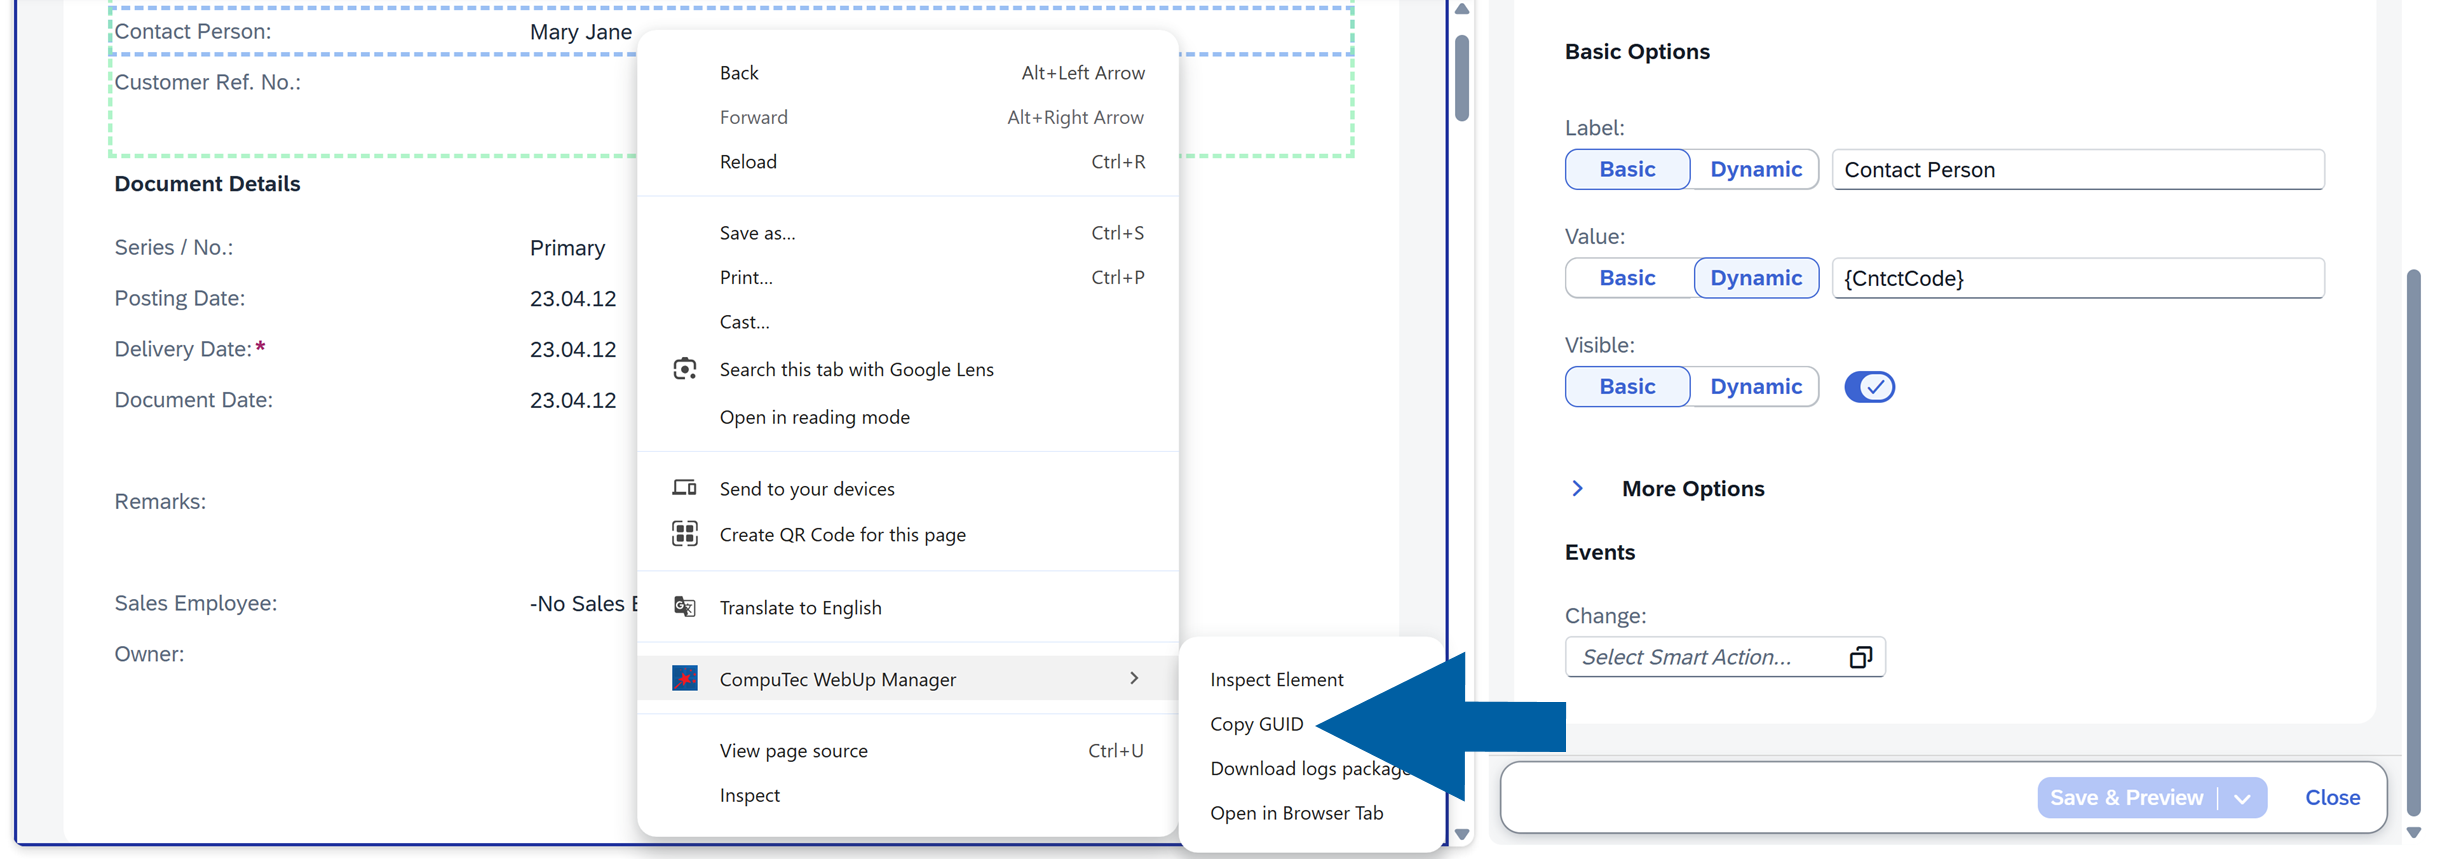Click the Remarks label
The image size is (2440, 859).
tap(160, 502)
